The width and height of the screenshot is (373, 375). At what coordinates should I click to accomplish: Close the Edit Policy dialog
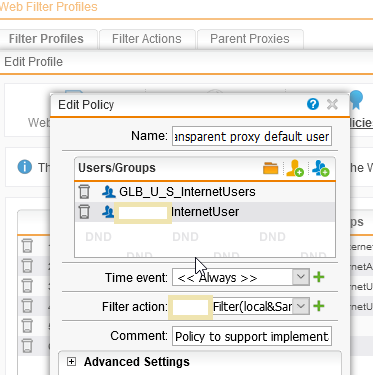click(x=332, y=104)
